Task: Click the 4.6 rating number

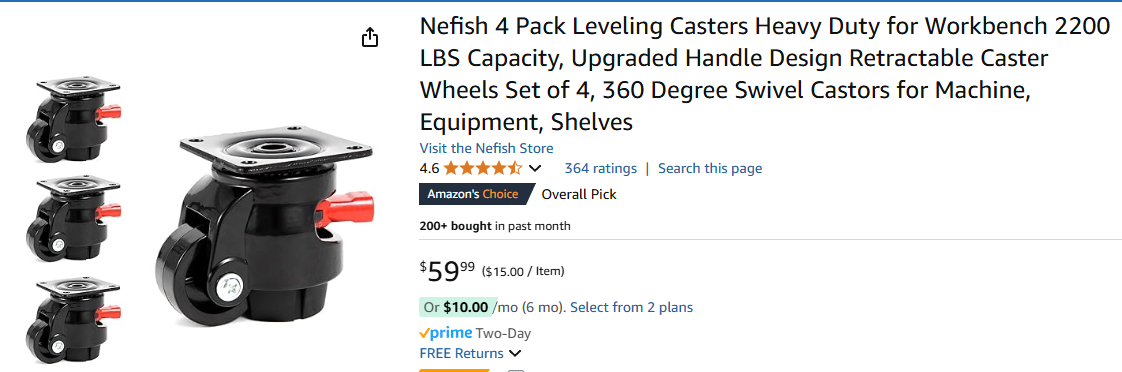Action: pyautogui.click(x=429, y=169)
